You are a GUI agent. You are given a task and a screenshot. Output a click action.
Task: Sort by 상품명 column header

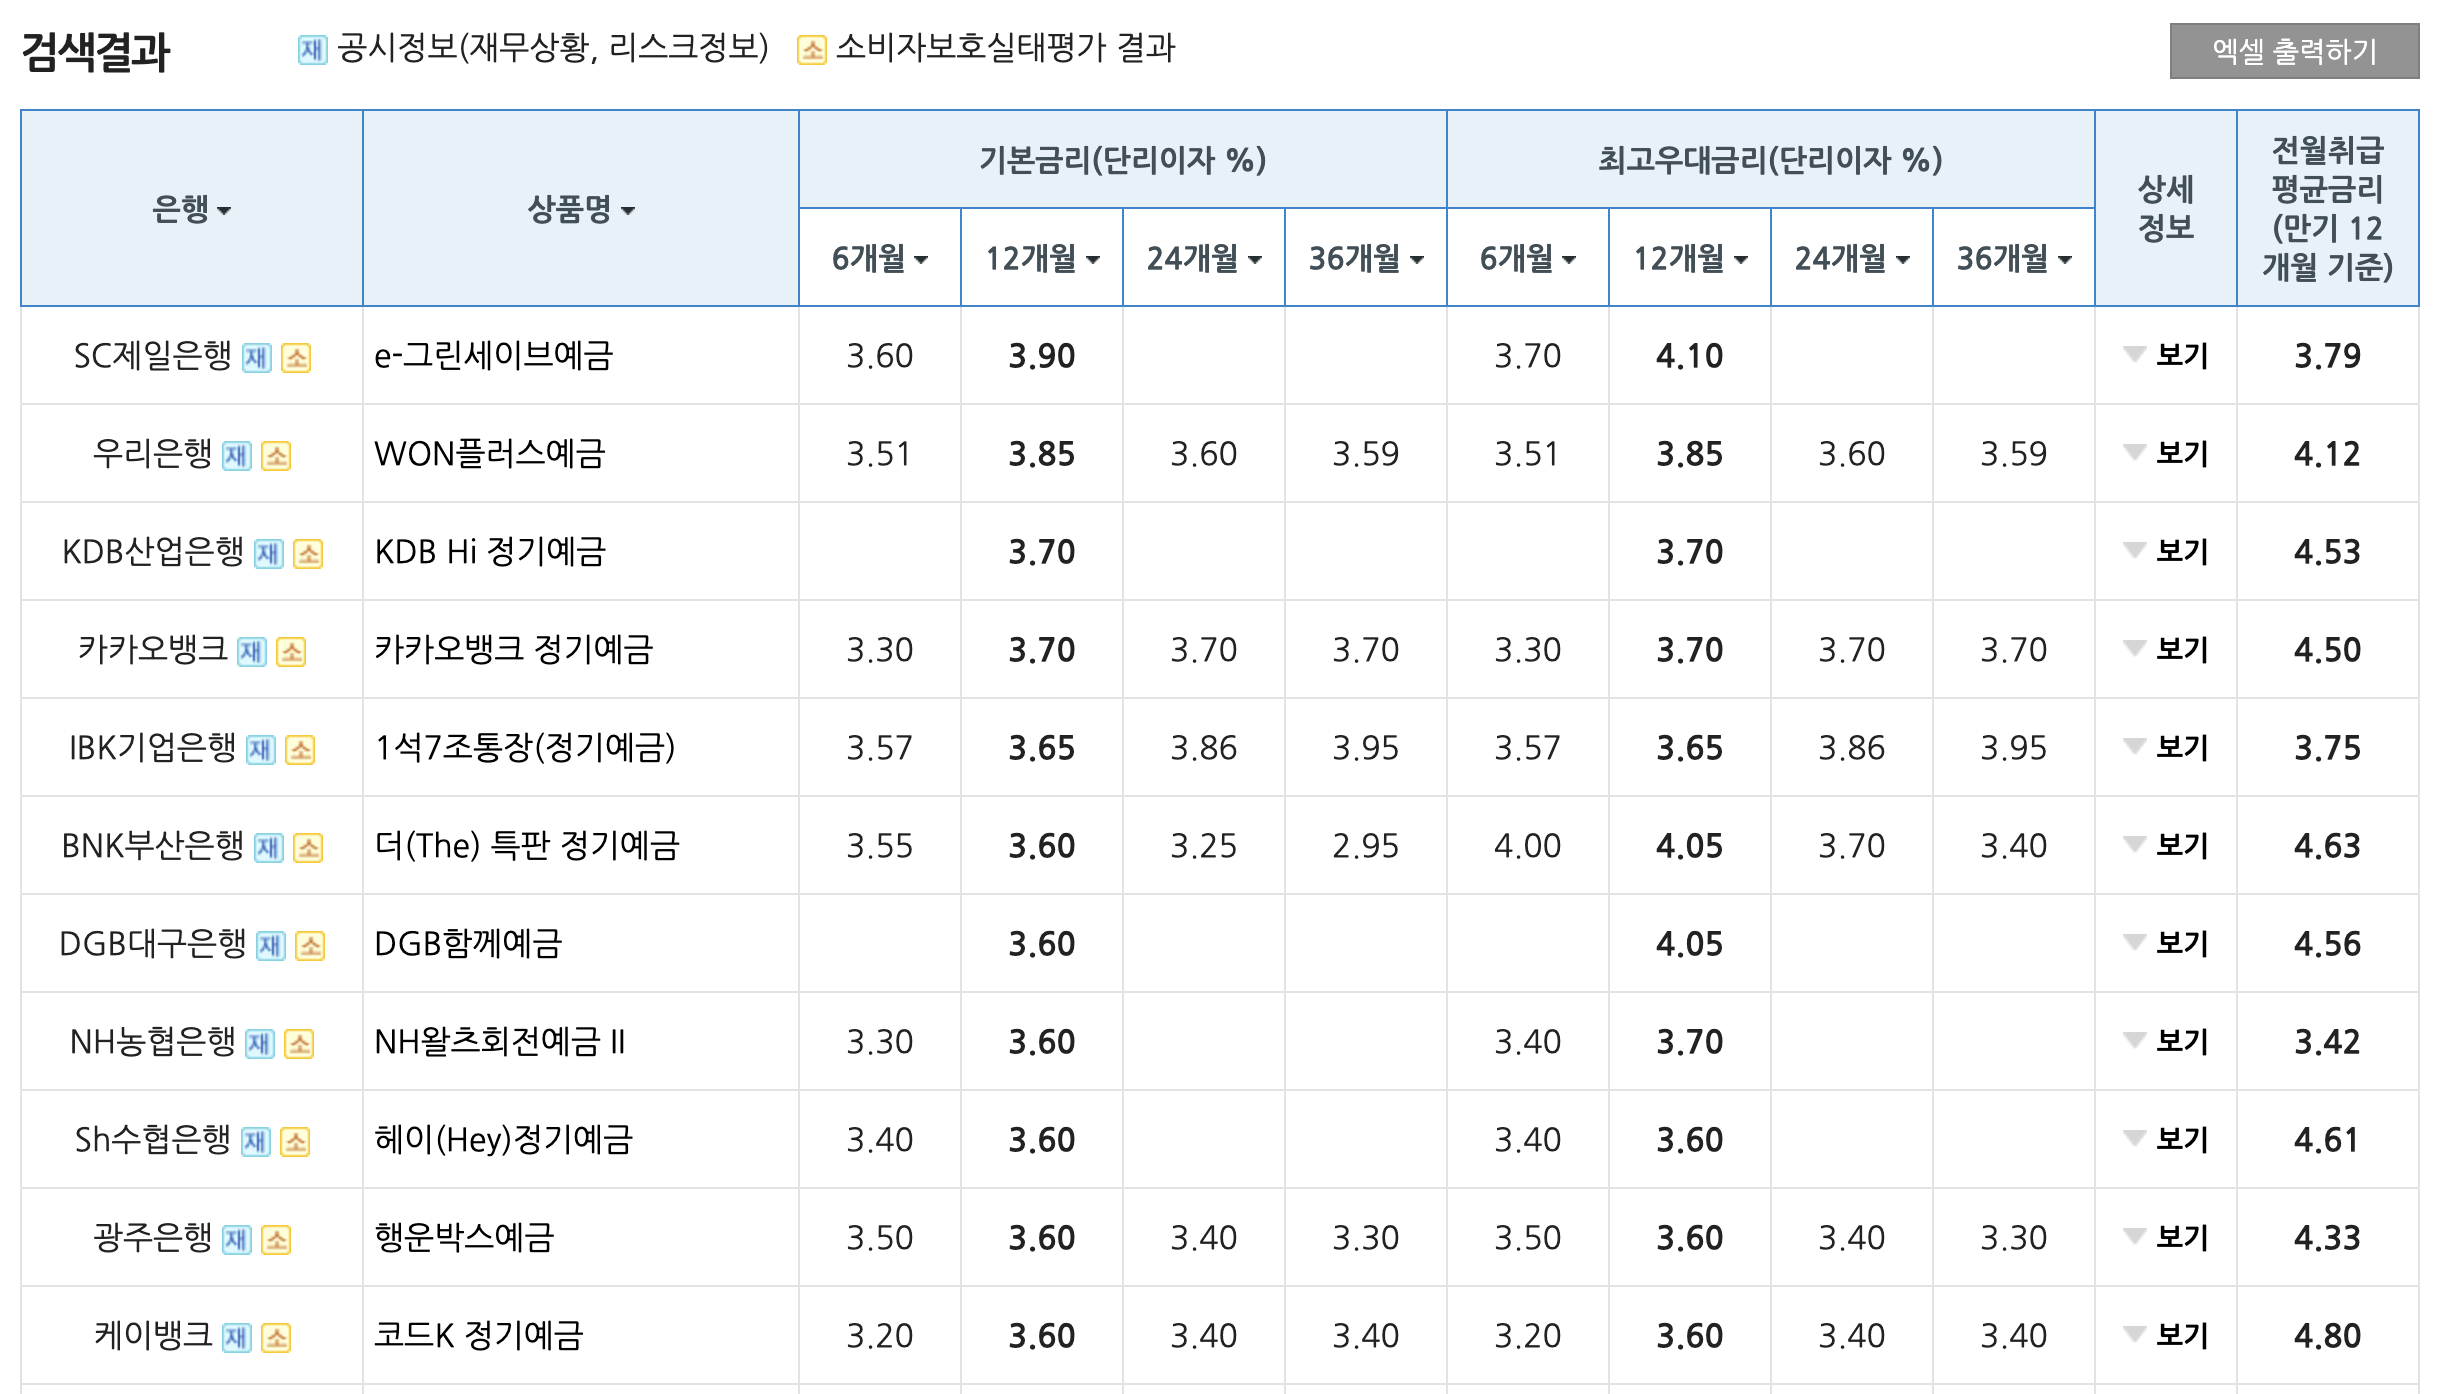pos(581,209)
